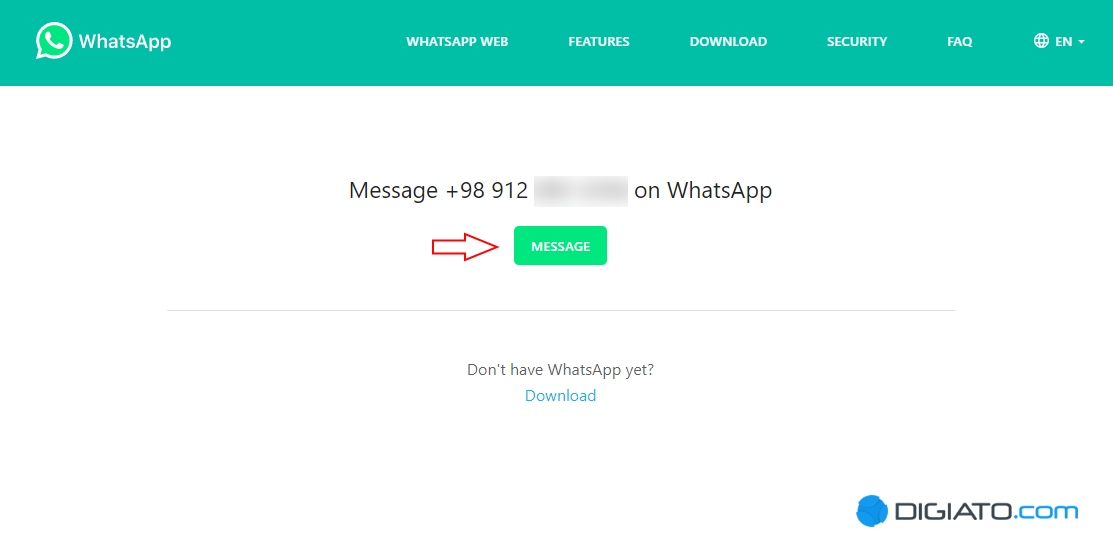Click the globe language icon
This screenshot has height=556, width=1113.
coord(1041,41)
